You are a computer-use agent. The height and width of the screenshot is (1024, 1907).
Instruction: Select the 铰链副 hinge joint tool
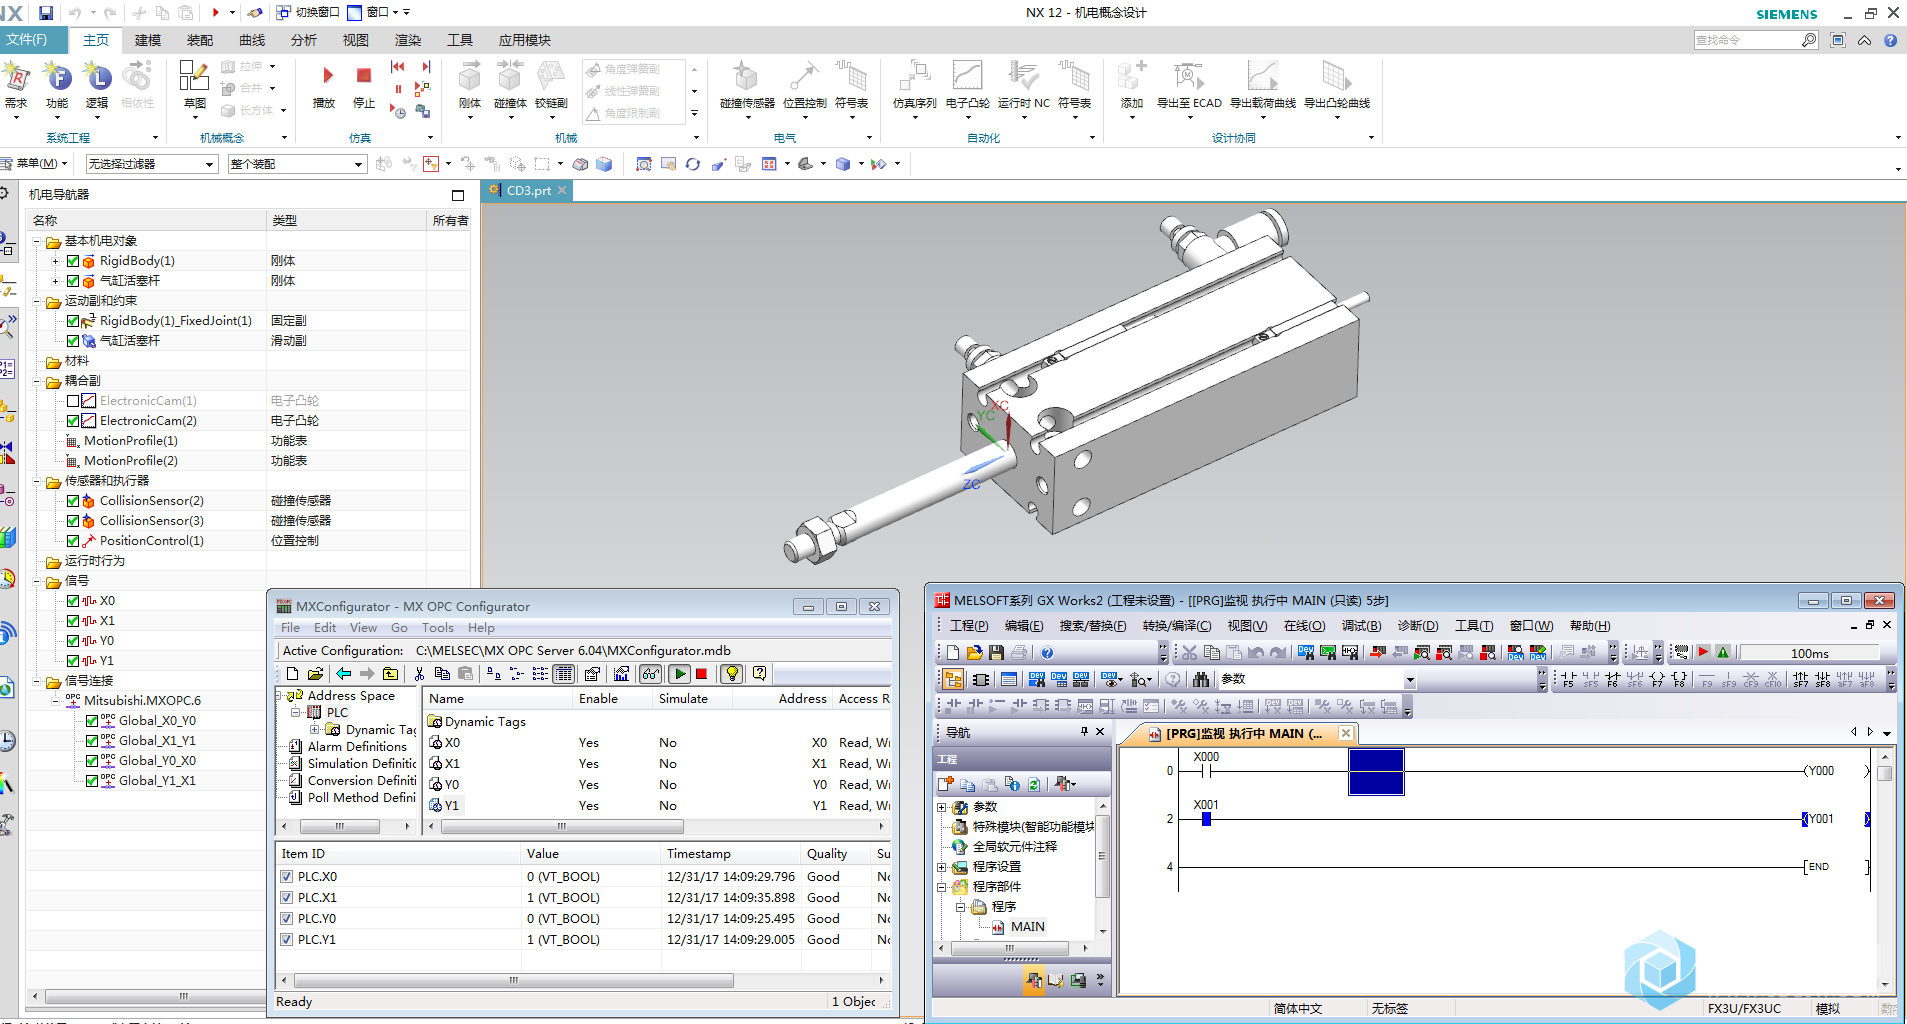(551, 76)
